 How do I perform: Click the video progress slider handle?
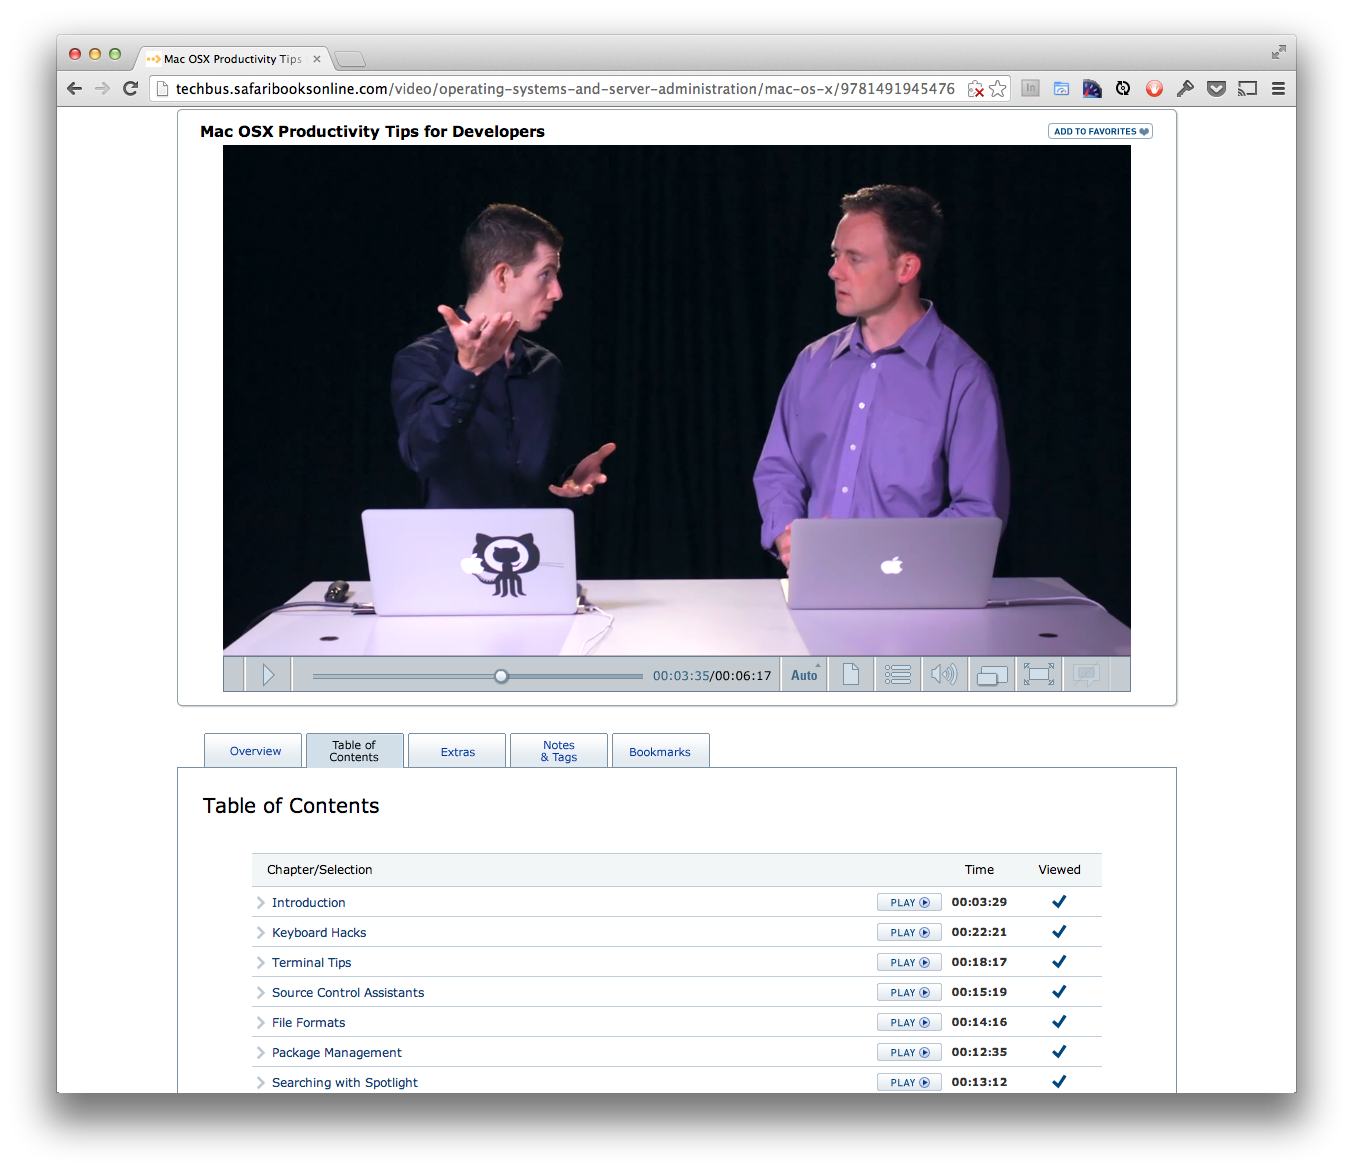pos(501,676)
